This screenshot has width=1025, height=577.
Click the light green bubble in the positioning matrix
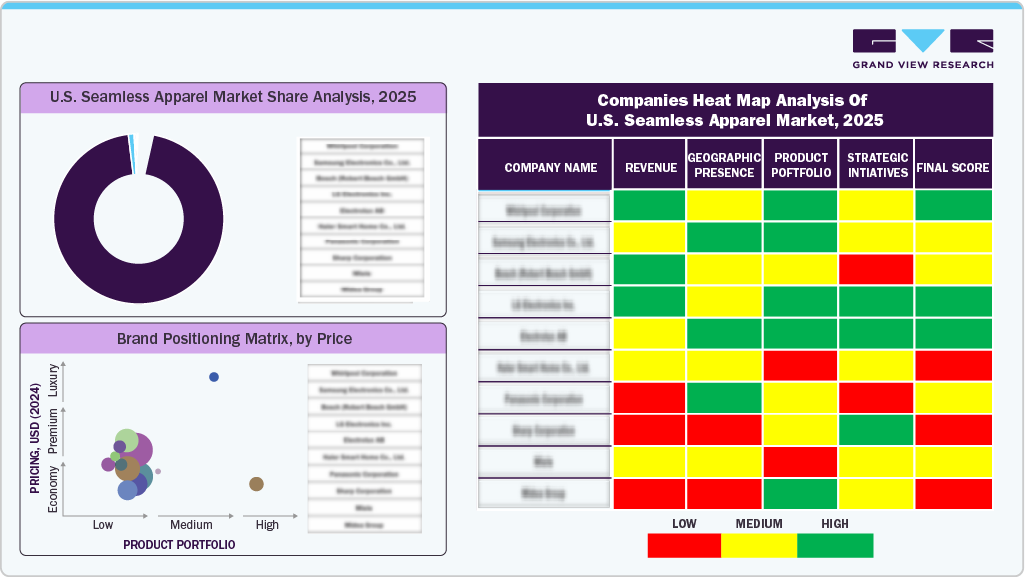(x=127, y=440)
